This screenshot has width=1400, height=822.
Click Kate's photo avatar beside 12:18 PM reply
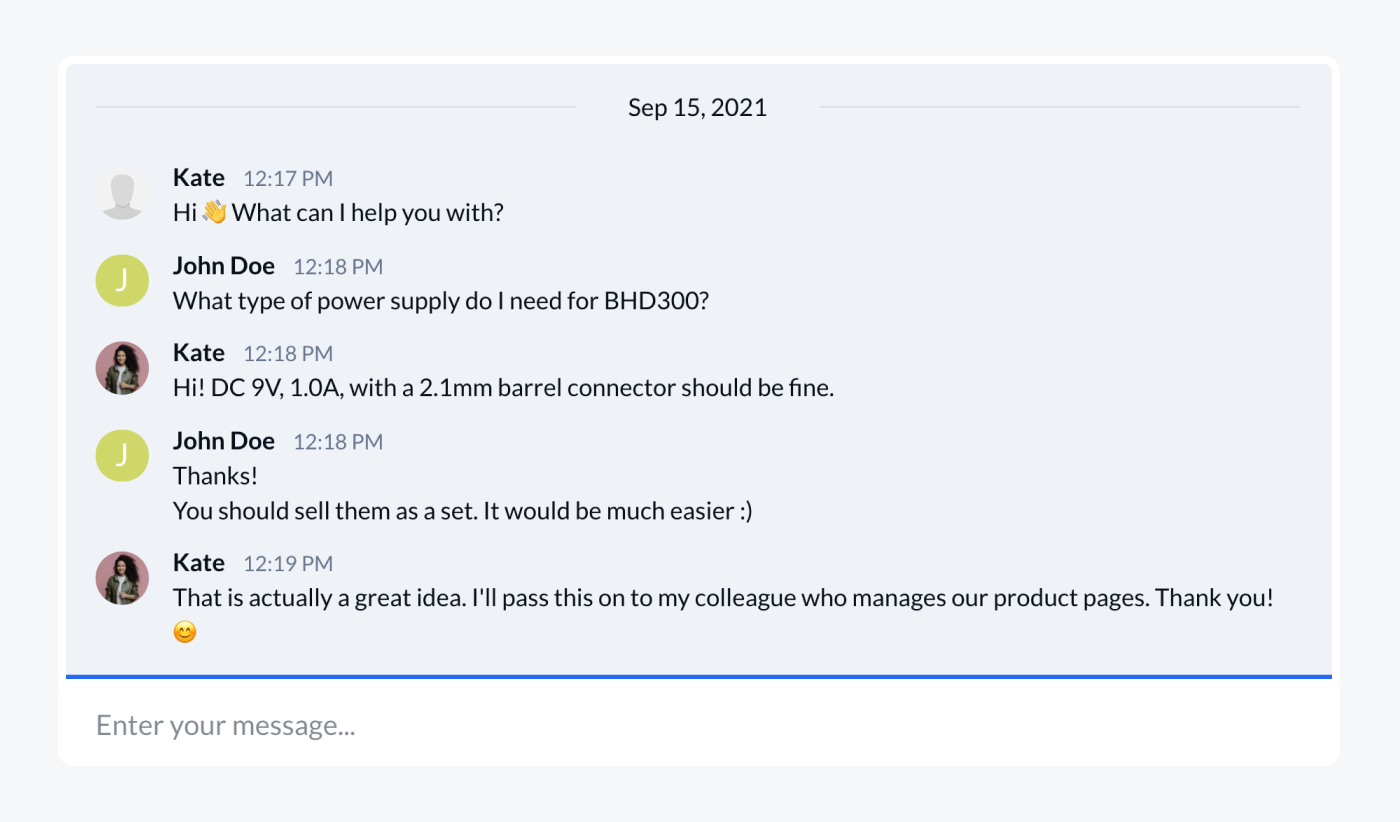click(x=122, y=368)
